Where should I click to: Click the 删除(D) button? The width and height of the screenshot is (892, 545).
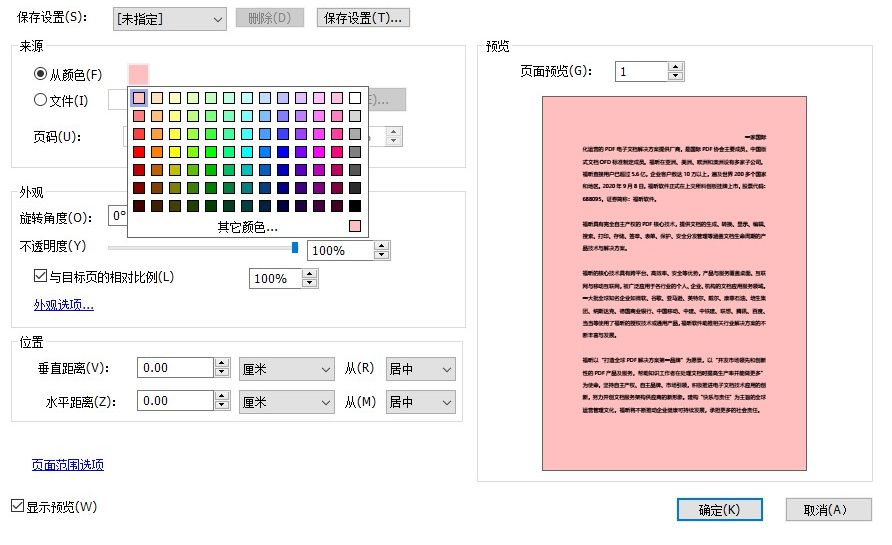tap(270, 18)
